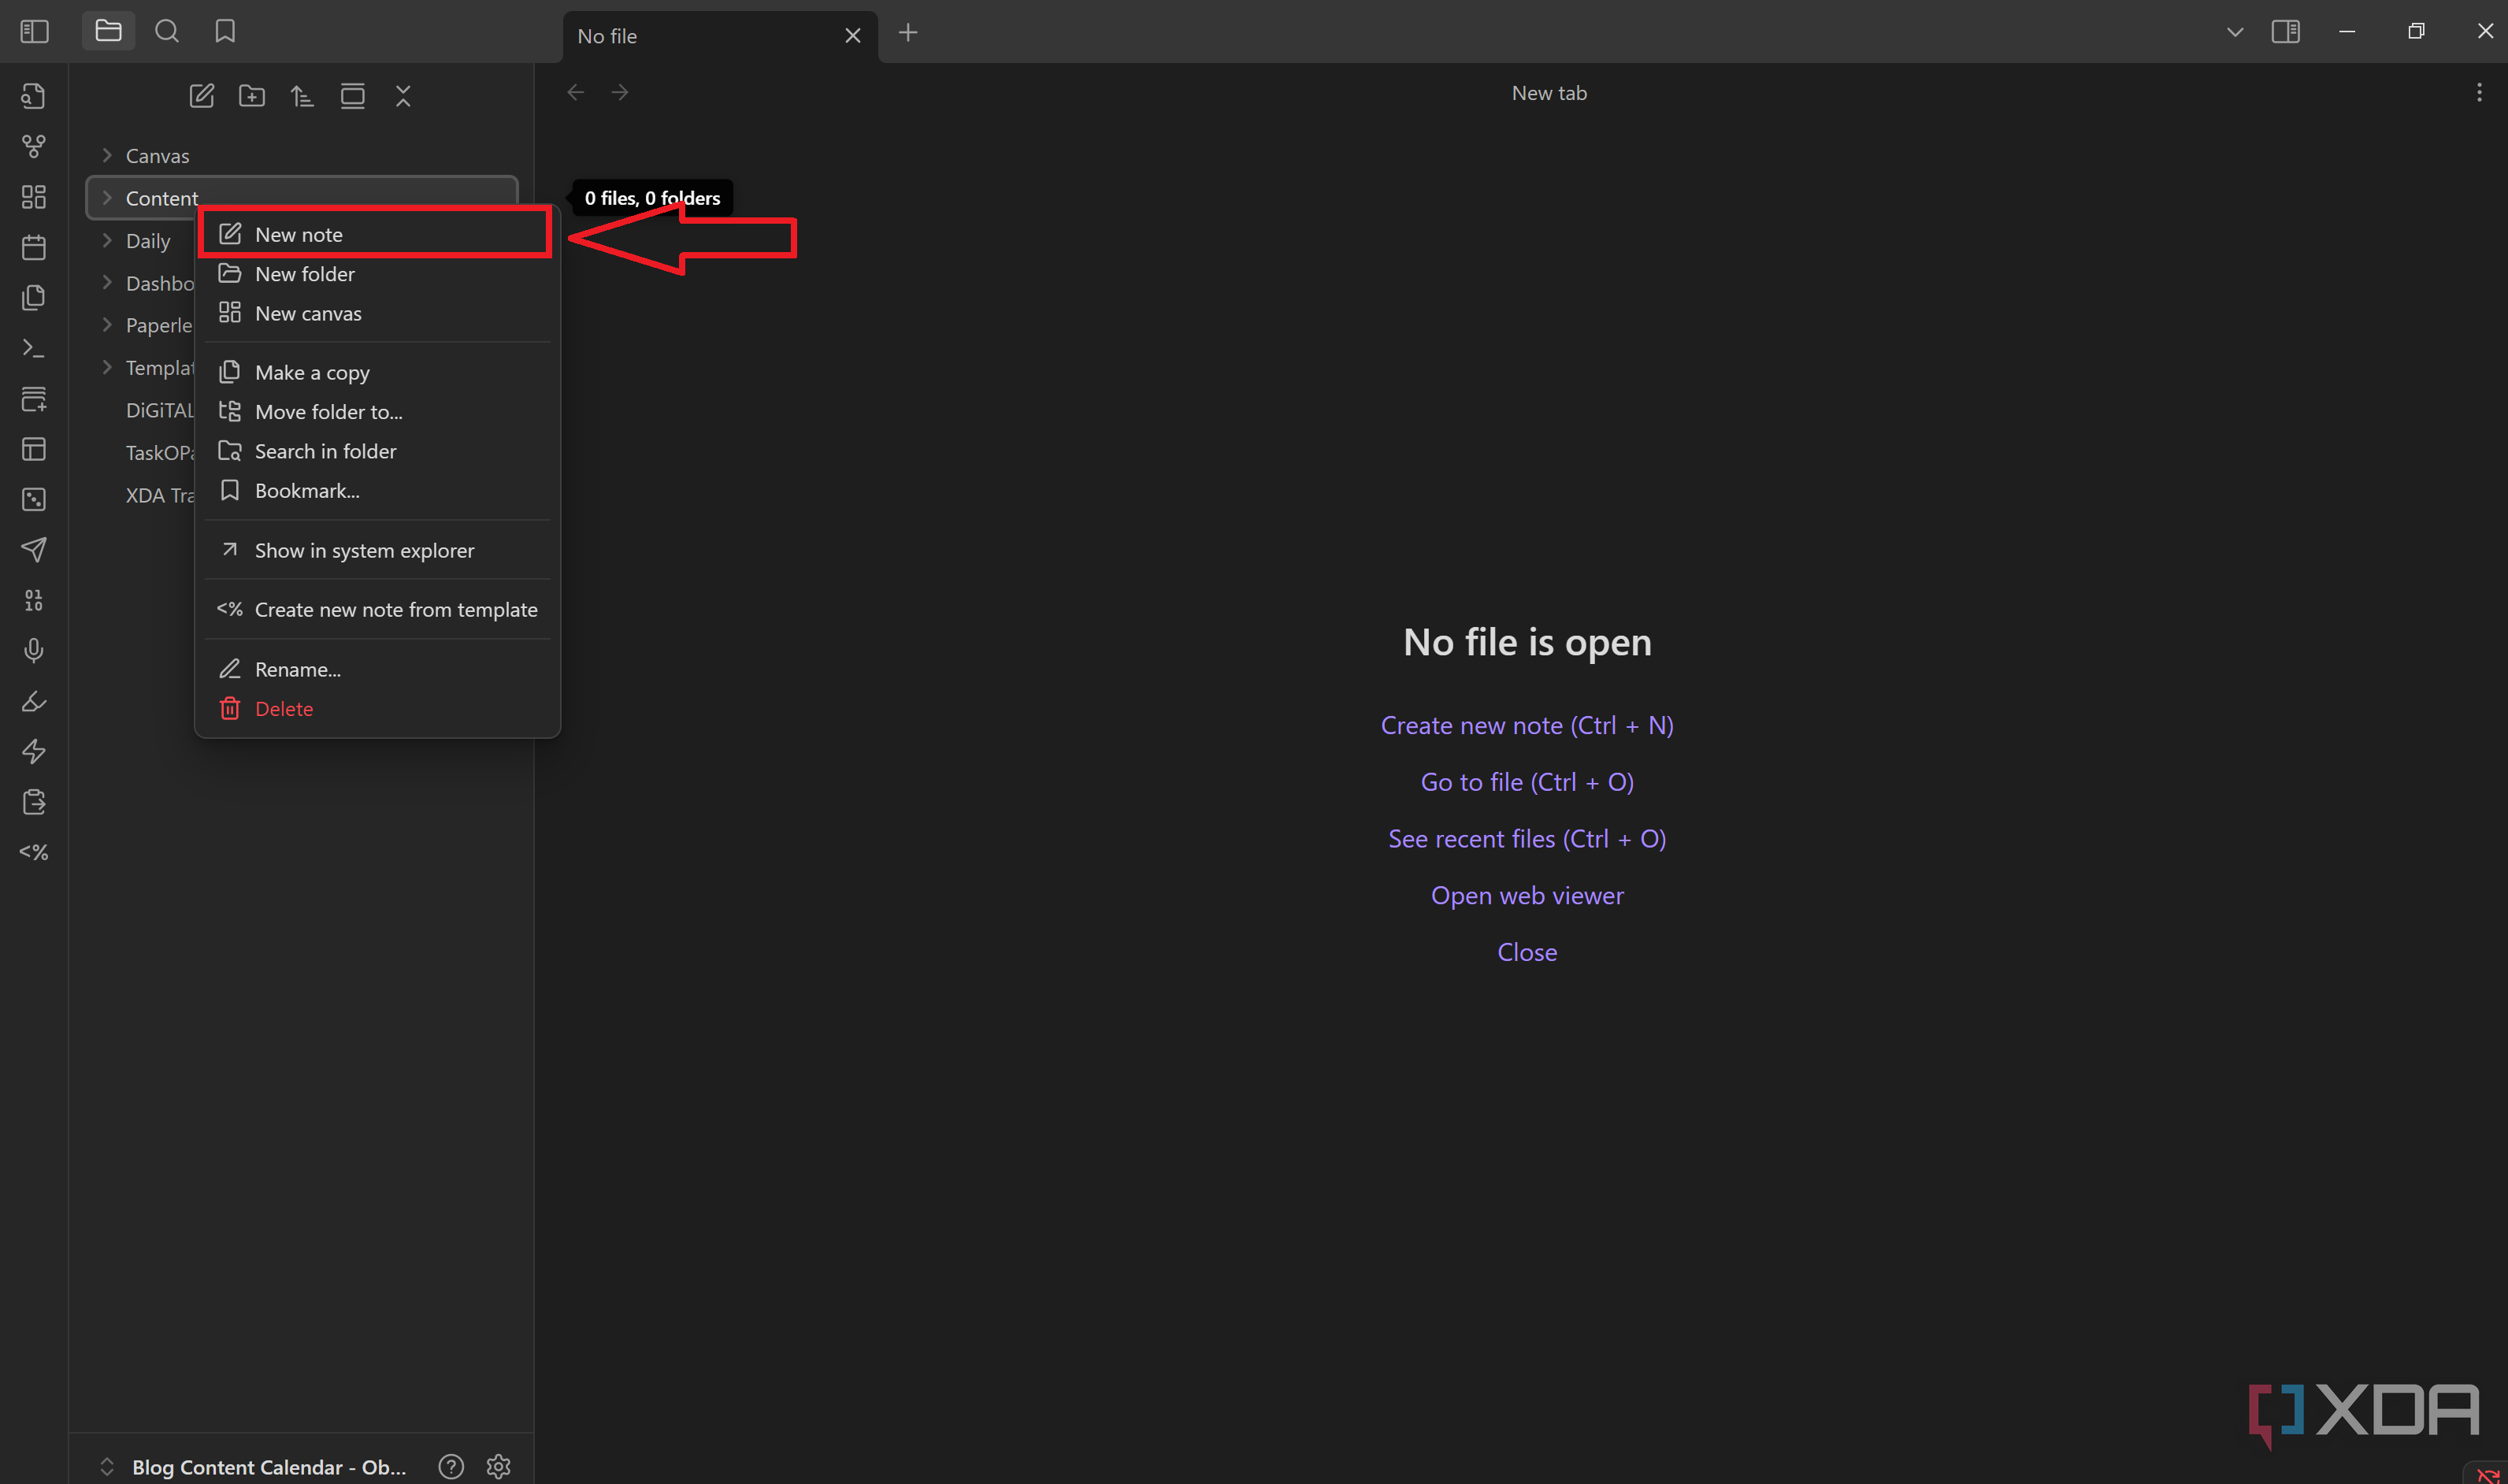Viewport: 2508px width, 1484px height.
Task: Expand the Daily folder
Action: click(x=107, y=240)
